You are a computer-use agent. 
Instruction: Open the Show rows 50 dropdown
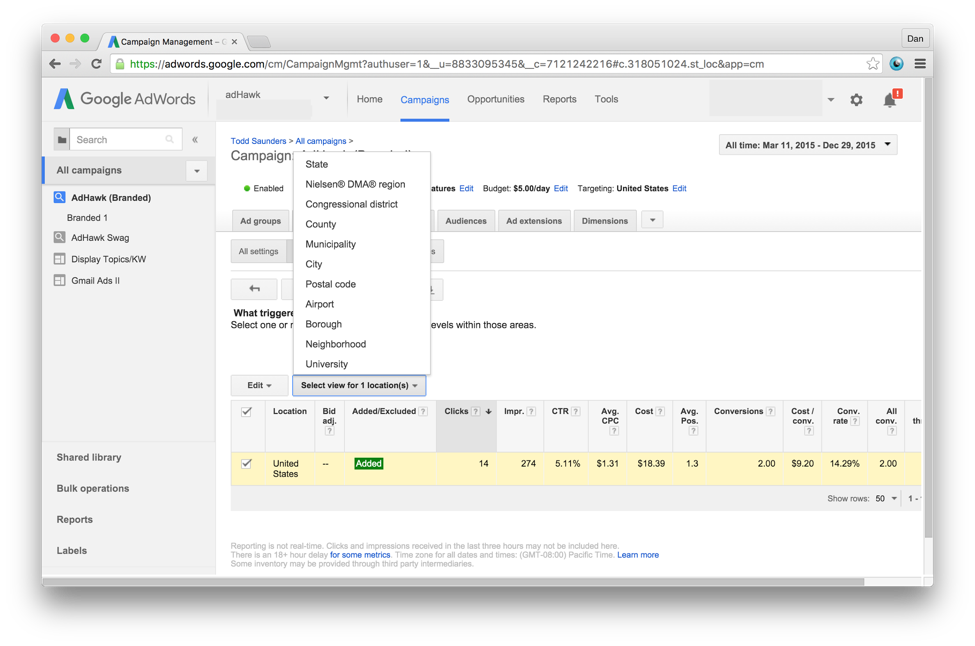887,499
